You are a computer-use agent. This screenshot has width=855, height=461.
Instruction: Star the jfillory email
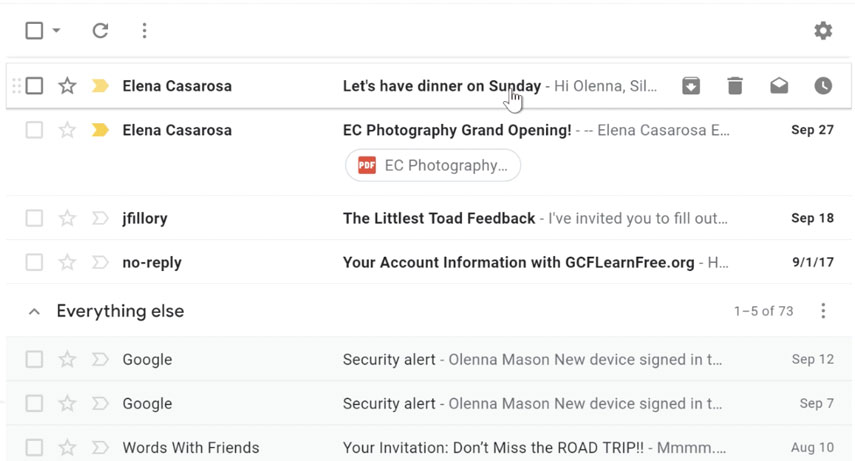(x=67, y=218)
